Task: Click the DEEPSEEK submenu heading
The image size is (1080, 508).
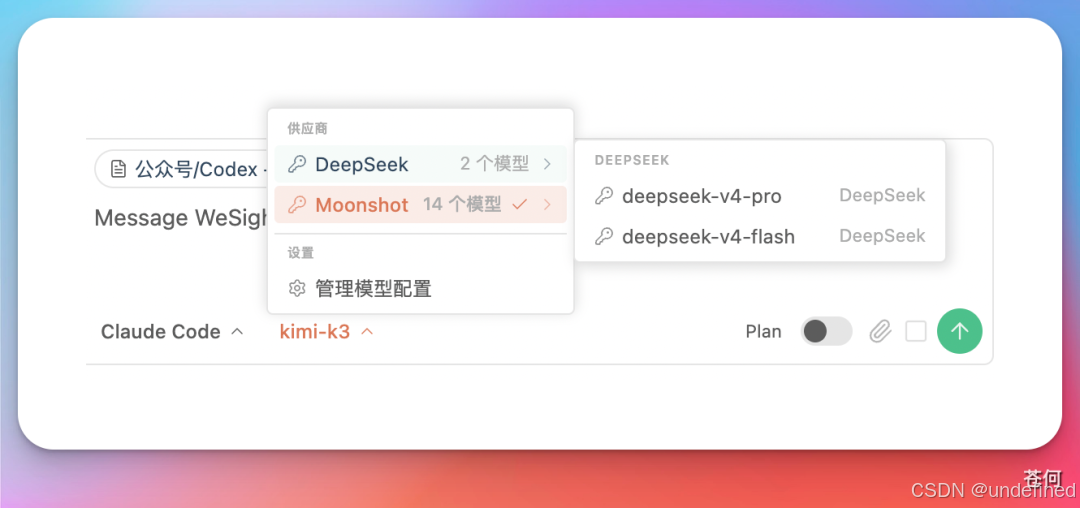Action: [x=632, y=160]
